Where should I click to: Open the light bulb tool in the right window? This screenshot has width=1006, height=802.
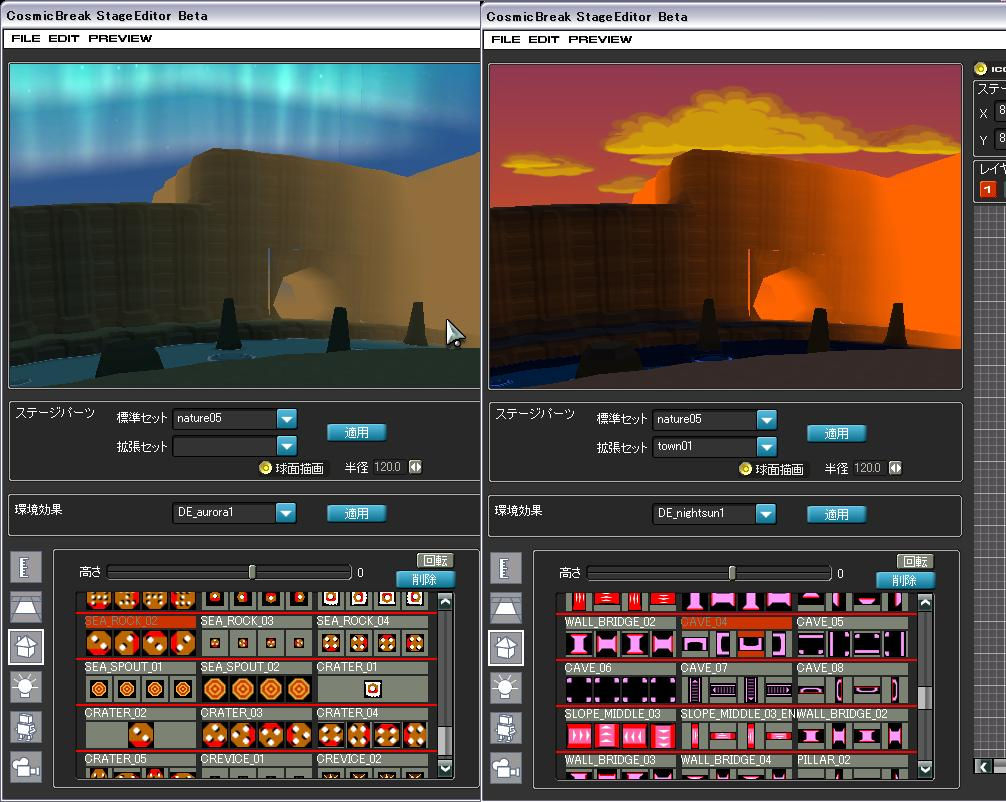click(506, 688)
